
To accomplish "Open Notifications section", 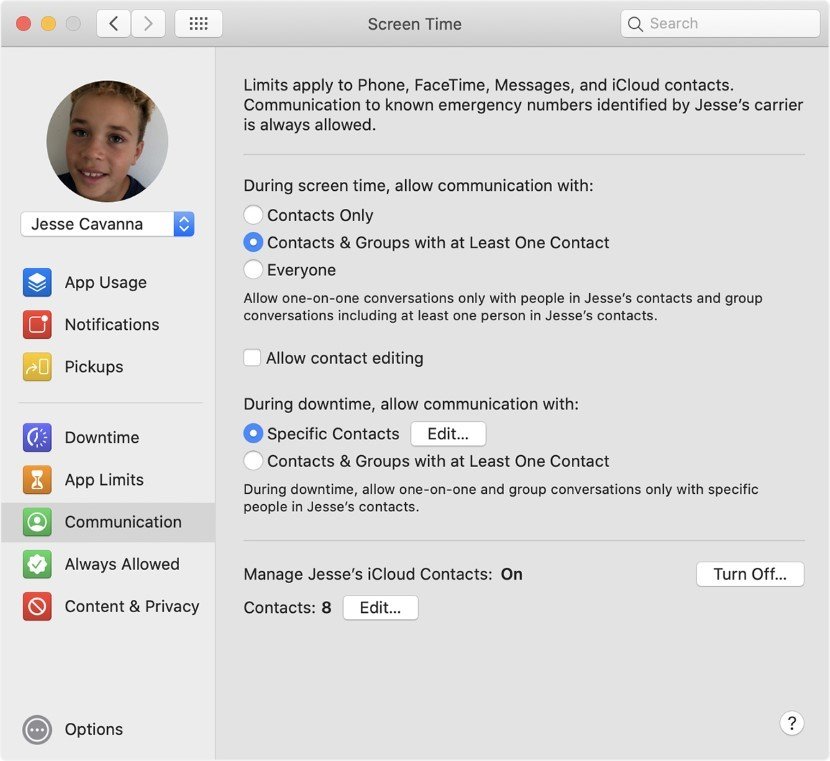I will pos(112,324).
